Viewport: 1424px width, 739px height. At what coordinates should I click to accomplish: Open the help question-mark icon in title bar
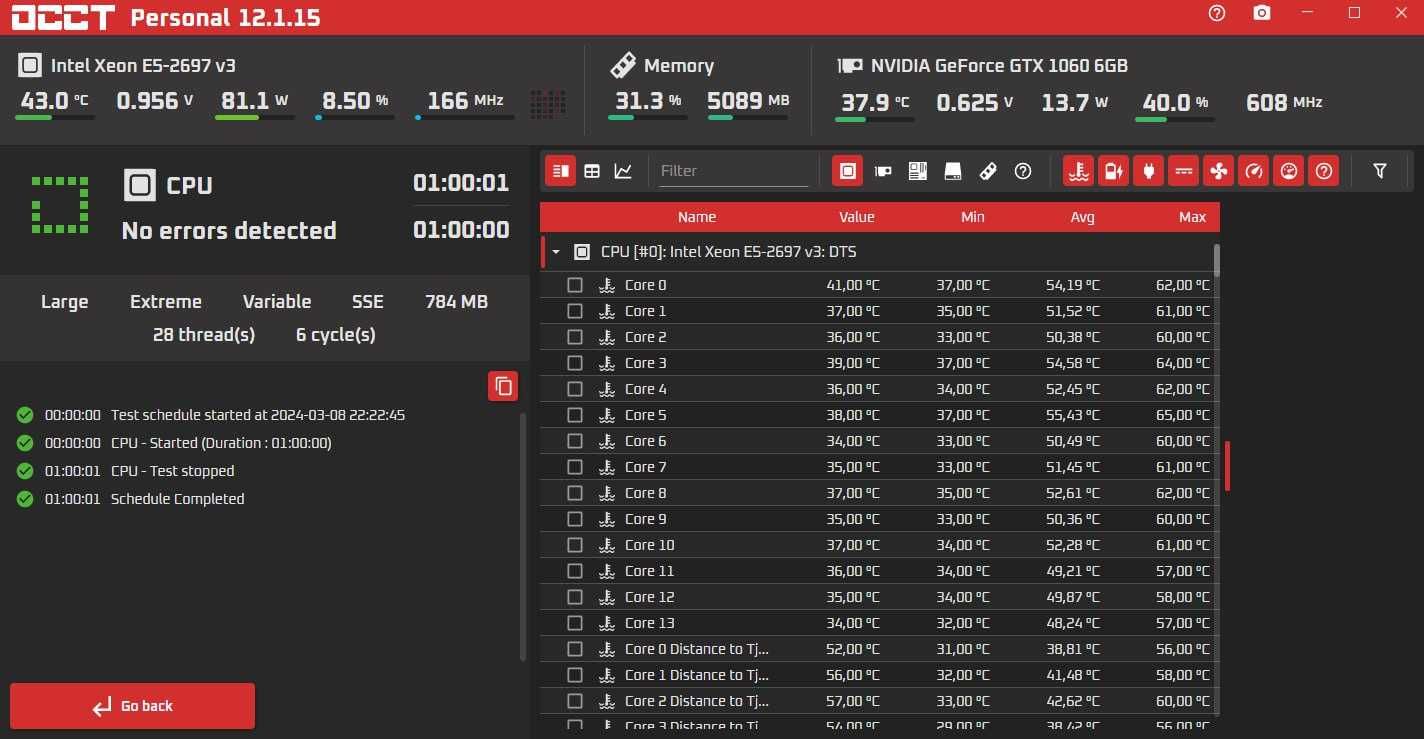(x=1216, y=13)
